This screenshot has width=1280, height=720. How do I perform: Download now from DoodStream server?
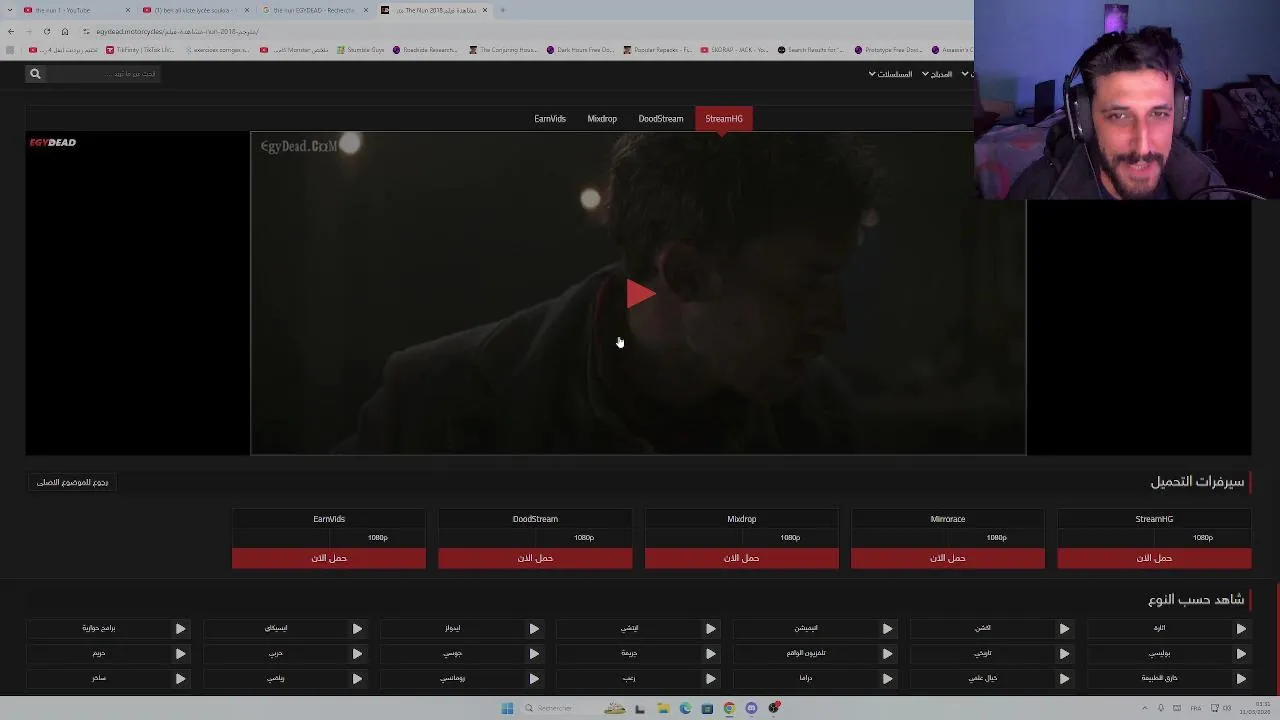(535, 558)
